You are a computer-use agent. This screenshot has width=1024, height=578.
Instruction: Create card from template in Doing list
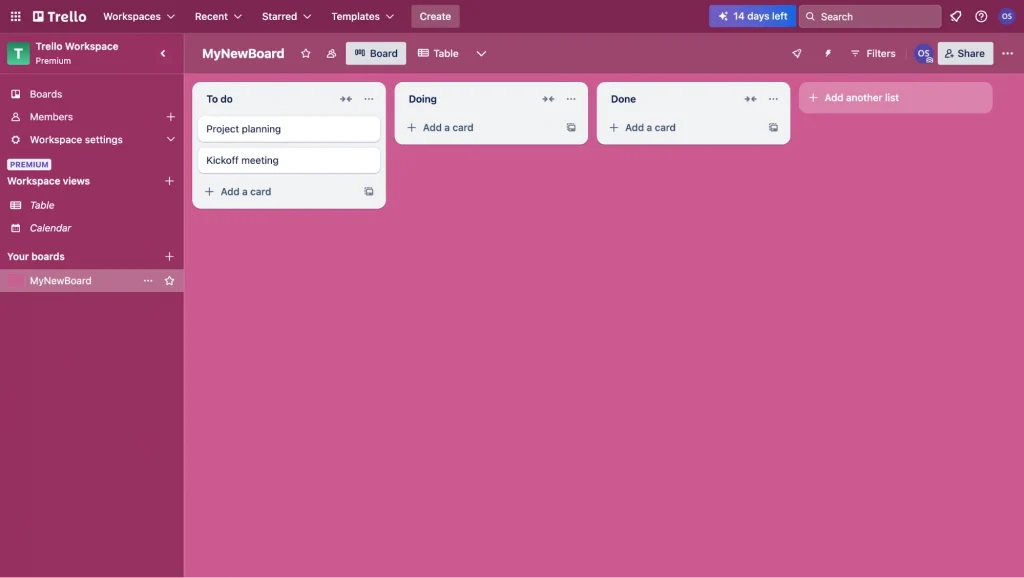pyautogui.click(x=571, y=128)
